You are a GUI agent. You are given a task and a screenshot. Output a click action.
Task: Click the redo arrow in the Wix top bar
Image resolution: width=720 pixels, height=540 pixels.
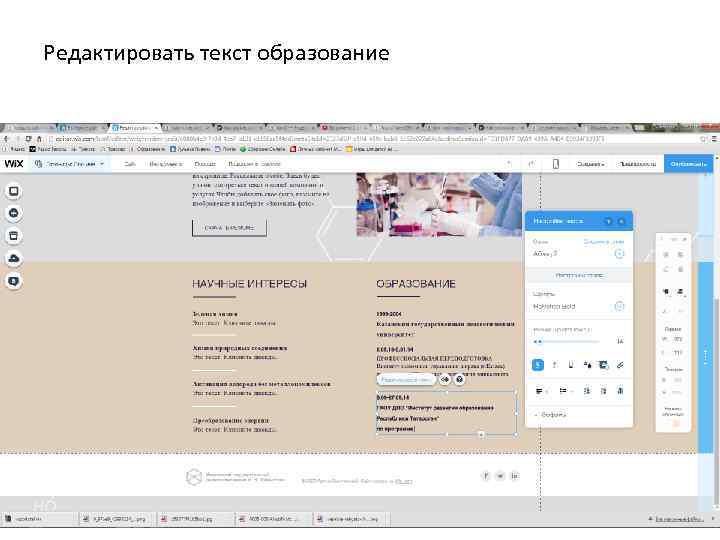[x=532, y=164]
